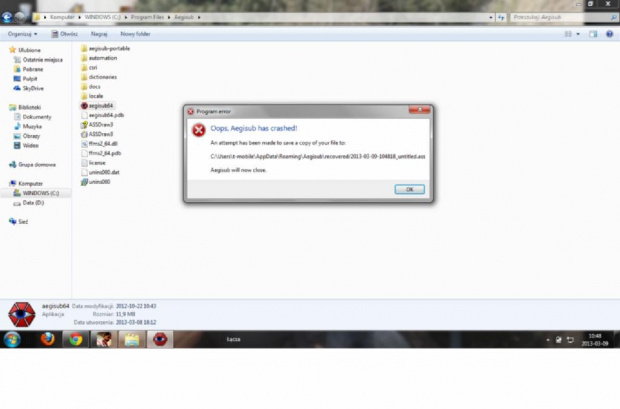Click OK in the Program error dialog
Viewport: 620px width, 409px height.
tap(410, 189)
